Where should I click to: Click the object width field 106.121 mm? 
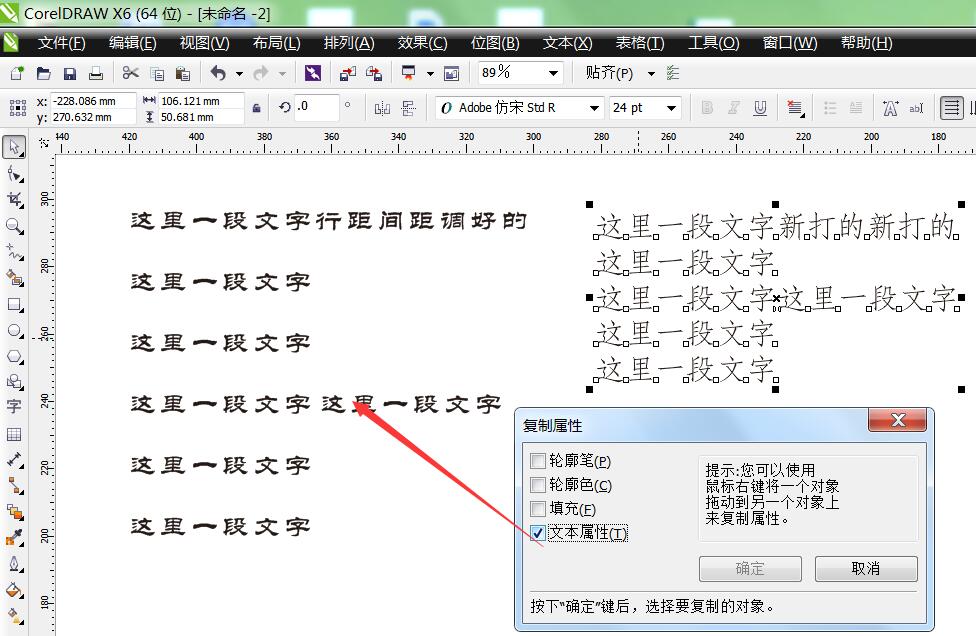(x=200, y=101)
